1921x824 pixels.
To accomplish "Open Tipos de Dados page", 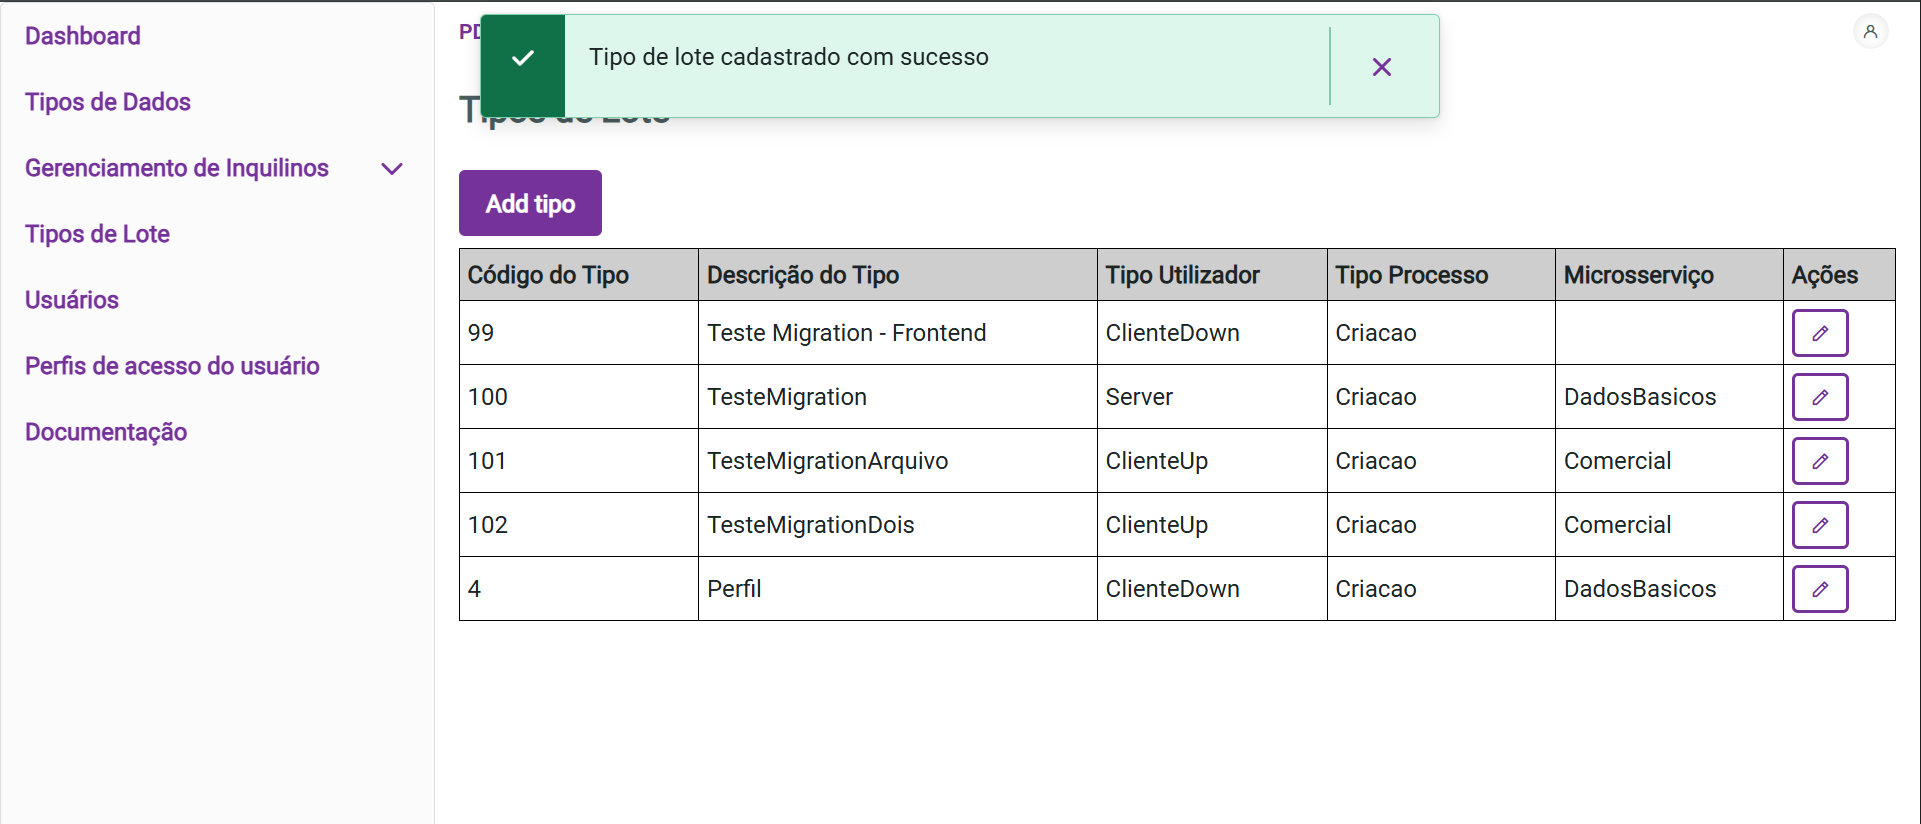I will click(108, 102).
